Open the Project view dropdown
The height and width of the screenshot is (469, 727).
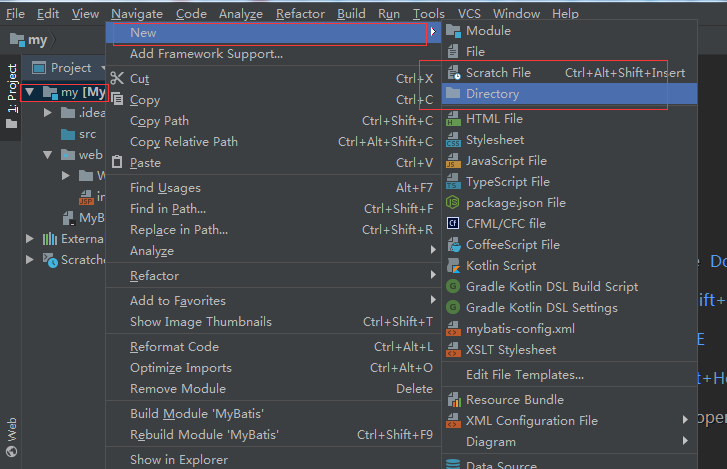[x=101, y=68]
